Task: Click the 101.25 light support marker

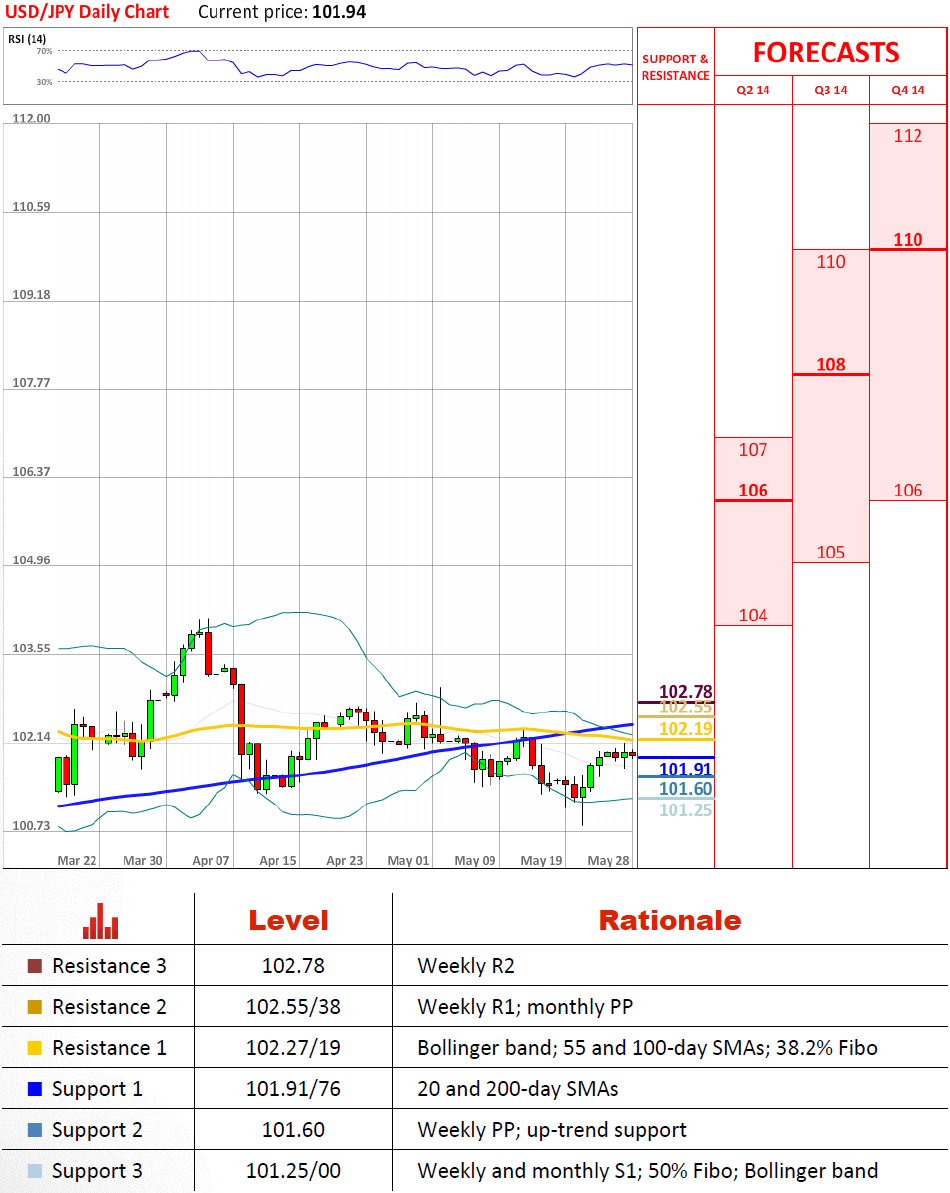Action: pyautogui.click(x=685, y=810)
